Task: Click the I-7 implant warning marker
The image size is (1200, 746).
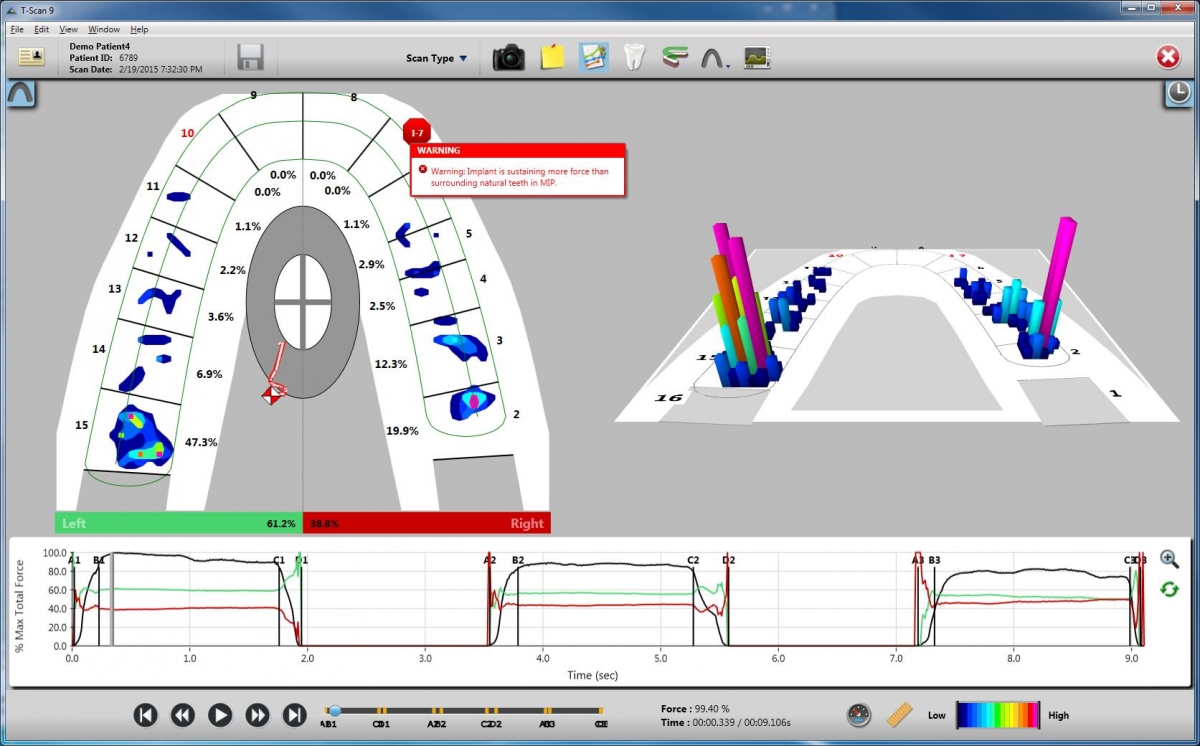Action: coord(417,131)
